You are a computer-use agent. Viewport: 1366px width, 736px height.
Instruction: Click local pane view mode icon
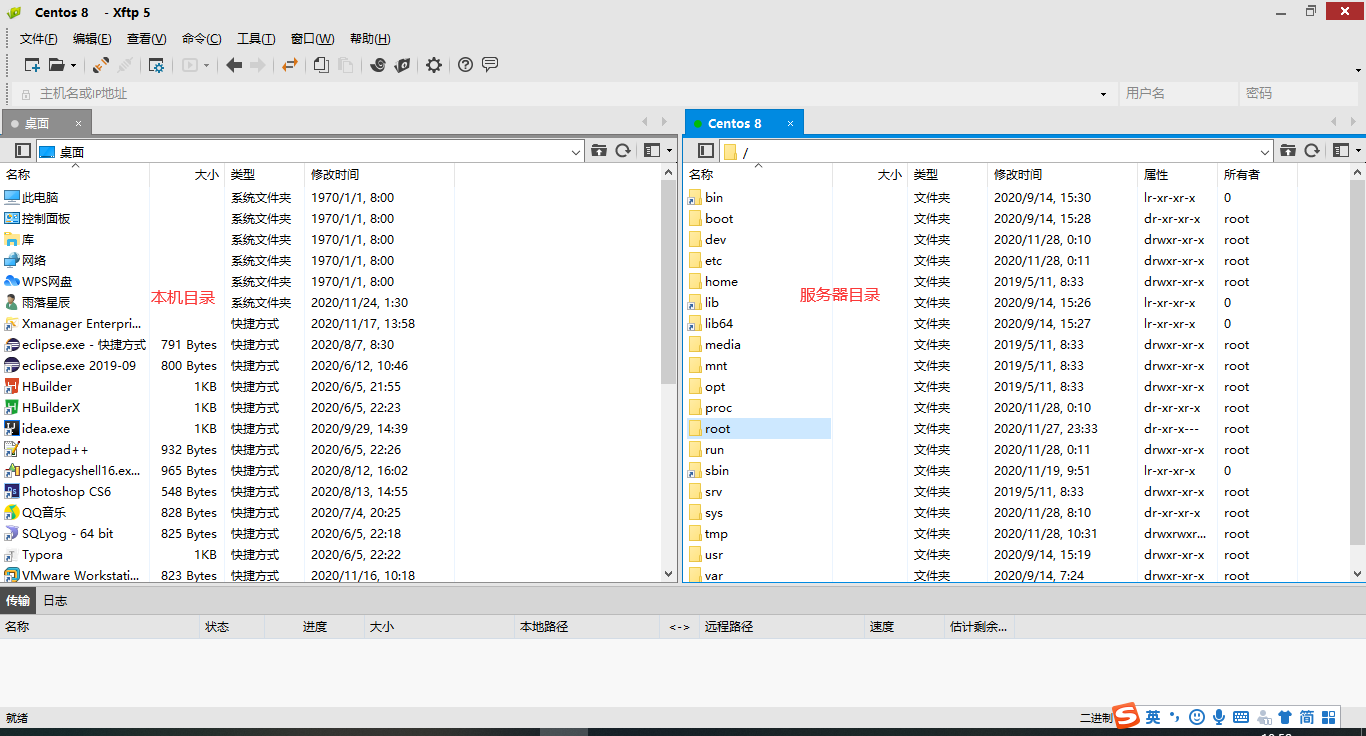652,151
